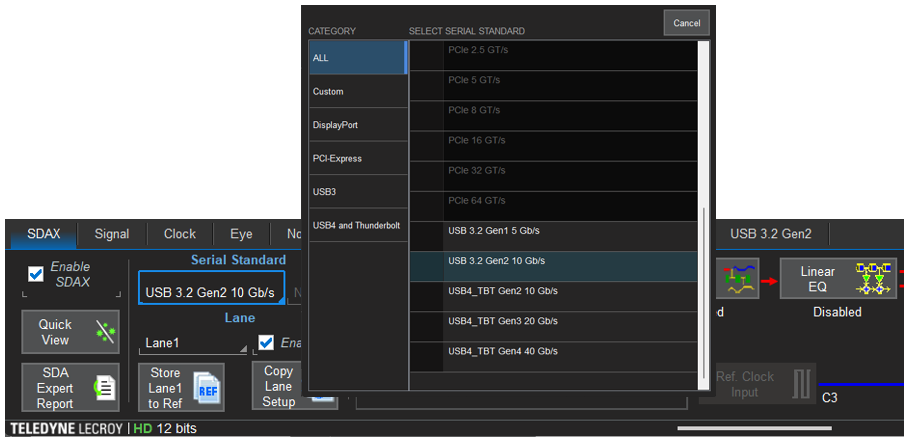Viewport: 906px width, 446px height.
Task: Open the USB 3.2 Gen2 tab
Action: (771, 234)
